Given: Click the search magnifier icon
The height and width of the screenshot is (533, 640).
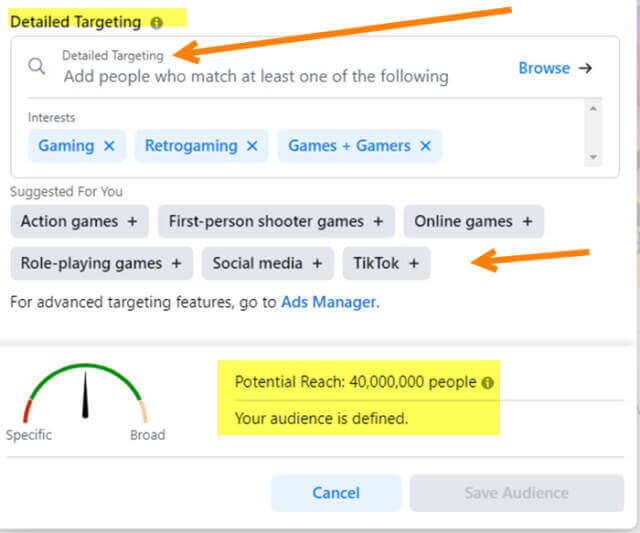Looking at the screenshot, I should tap(36, 66).
